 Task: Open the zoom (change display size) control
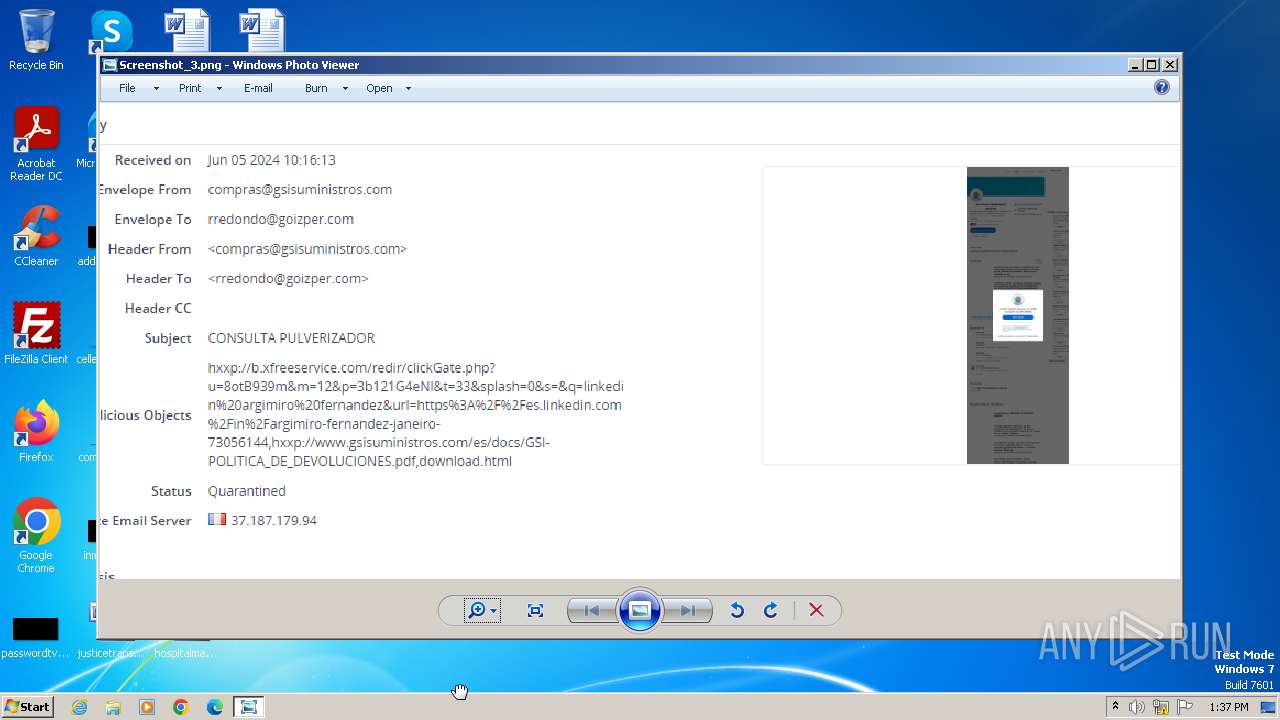pos(482,610)
